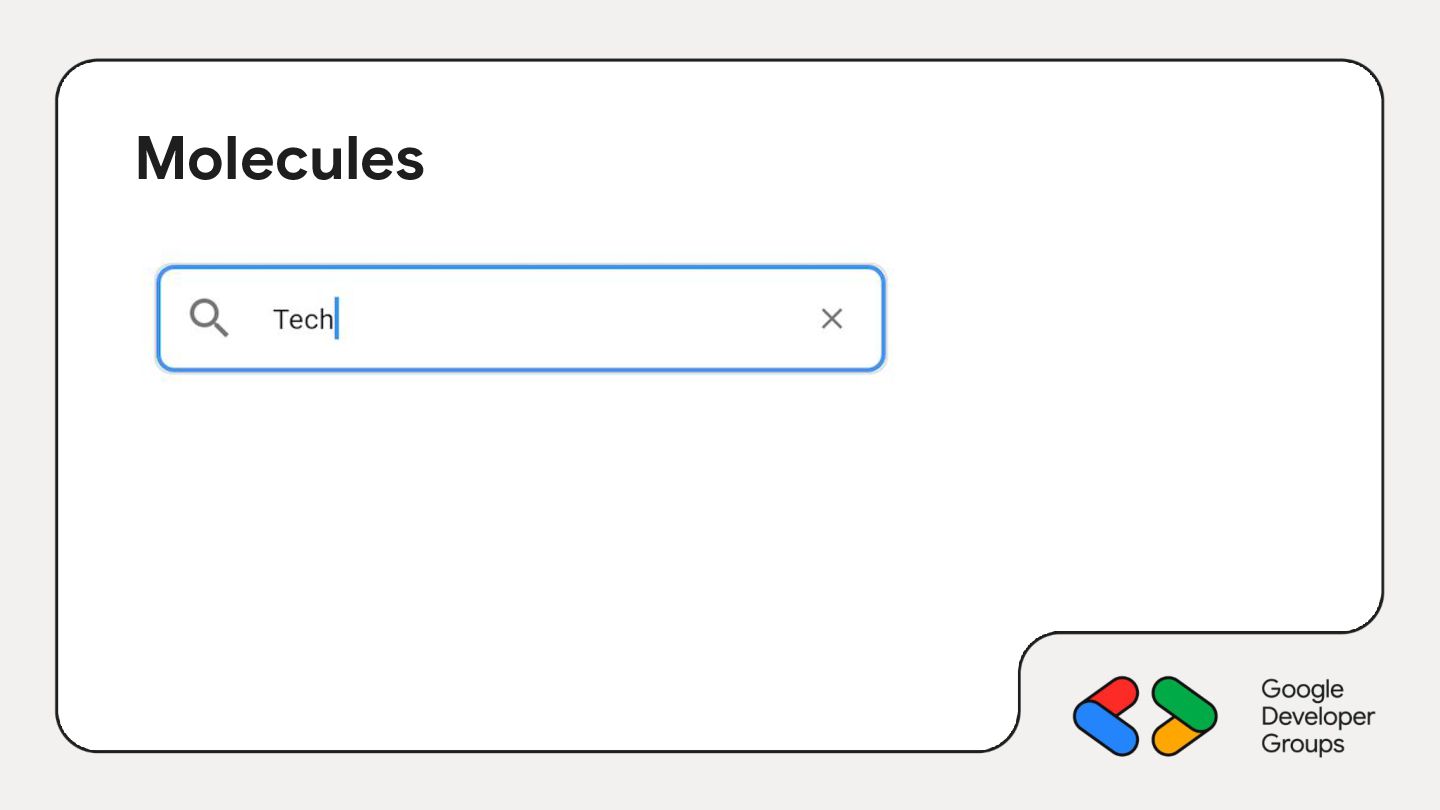1440x810 pixels.
Task: Click the yellow segment of the logo
Action: click(1175, 737)
